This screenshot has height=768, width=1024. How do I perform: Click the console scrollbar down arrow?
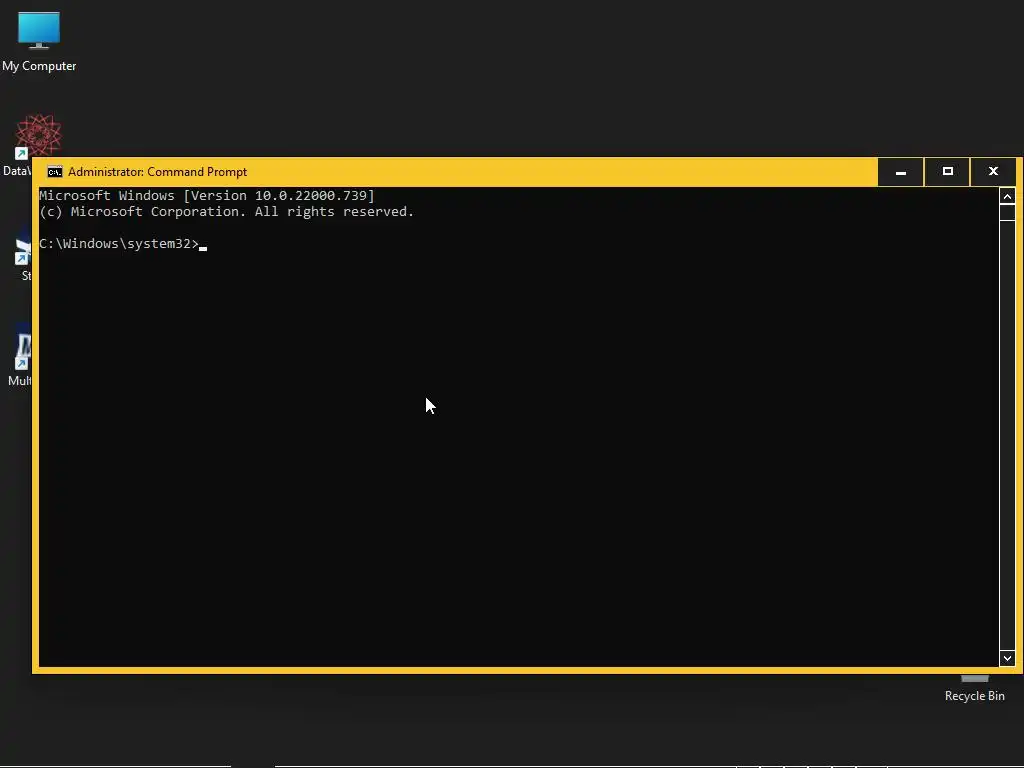[x=1007, y=658]
